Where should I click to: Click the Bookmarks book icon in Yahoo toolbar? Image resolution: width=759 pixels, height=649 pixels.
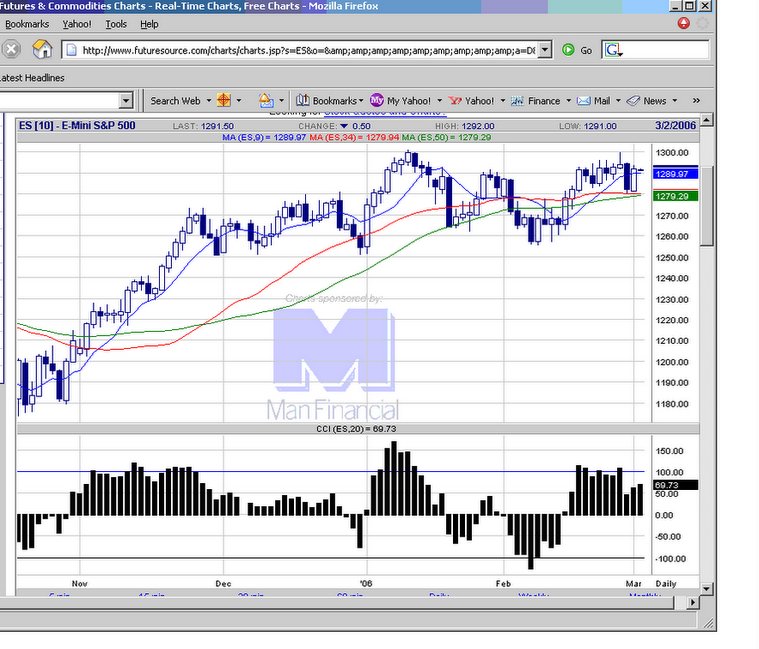303,100
